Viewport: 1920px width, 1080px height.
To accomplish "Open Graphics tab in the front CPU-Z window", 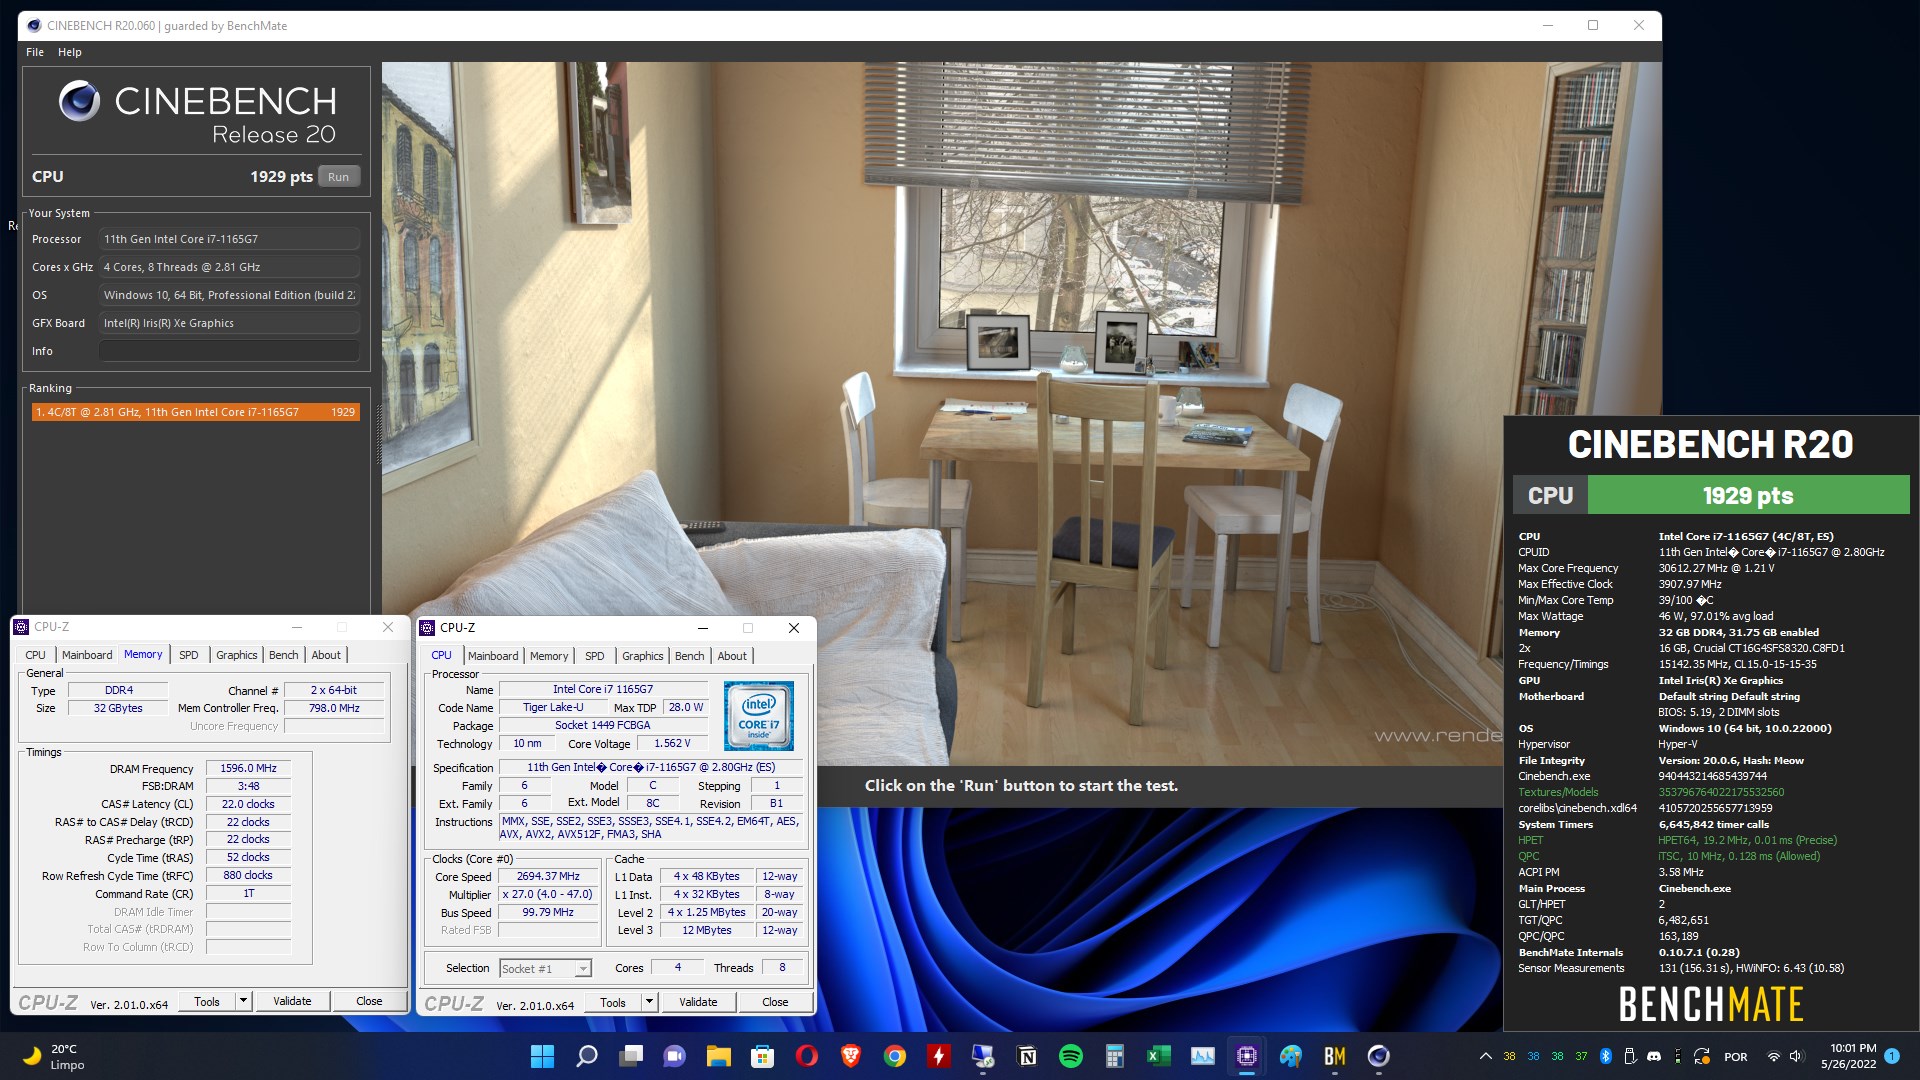I will point(643,656).
